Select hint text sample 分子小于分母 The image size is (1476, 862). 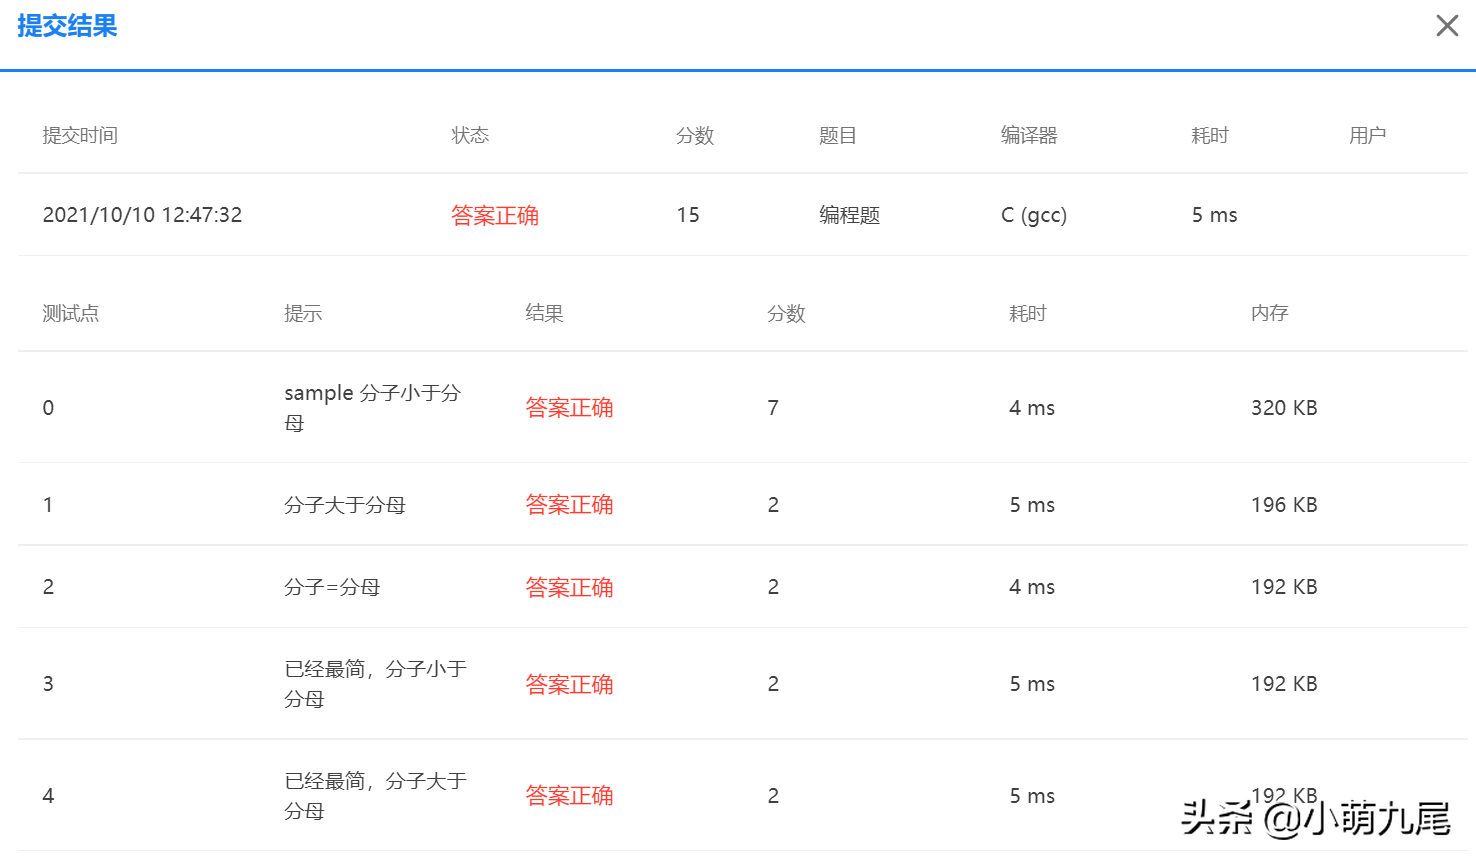point(372,407)
